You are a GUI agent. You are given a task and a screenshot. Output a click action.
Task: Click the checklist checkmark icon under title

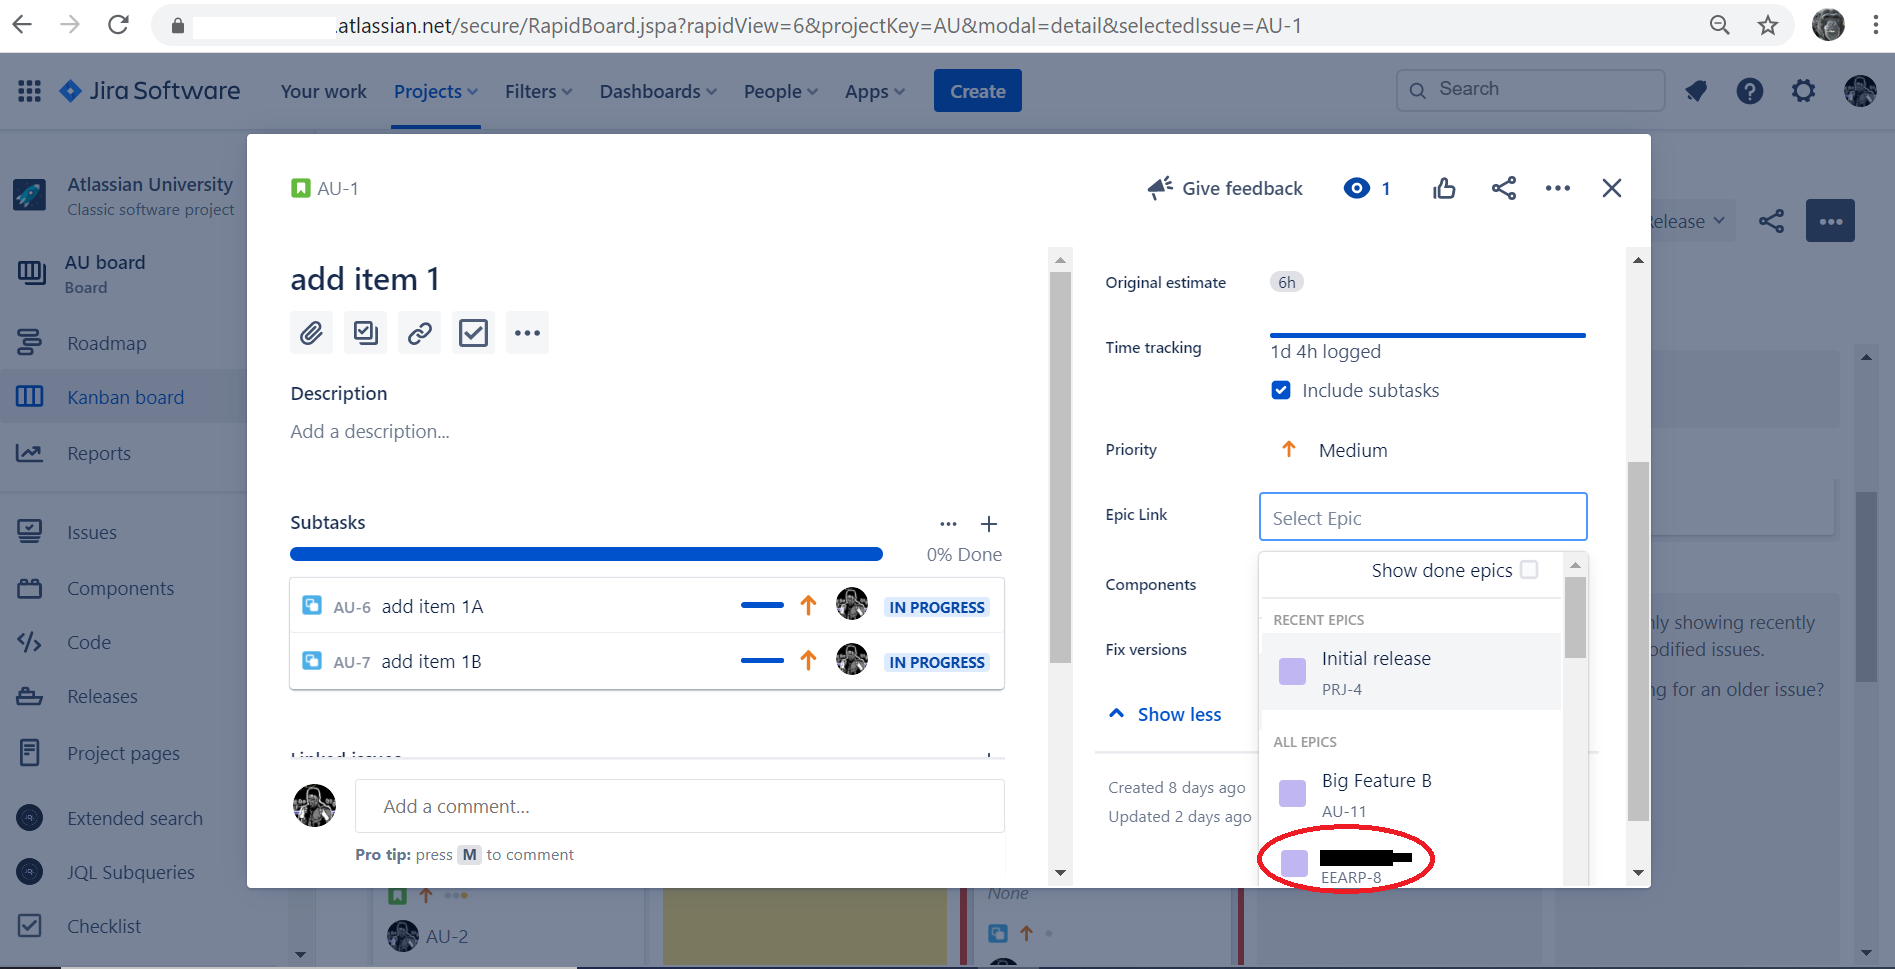[473, 333]
